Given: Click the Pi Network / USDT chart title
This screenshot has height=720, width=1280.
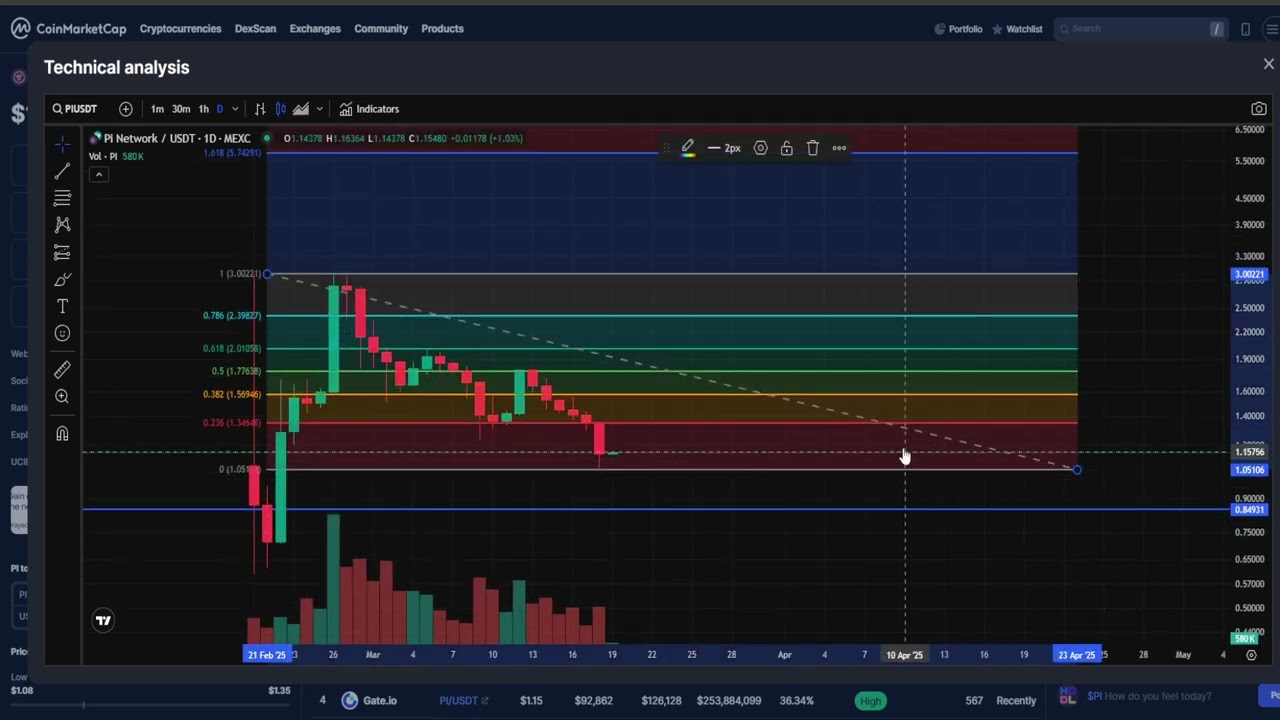Looking at the screenshot, I should 177,139.
